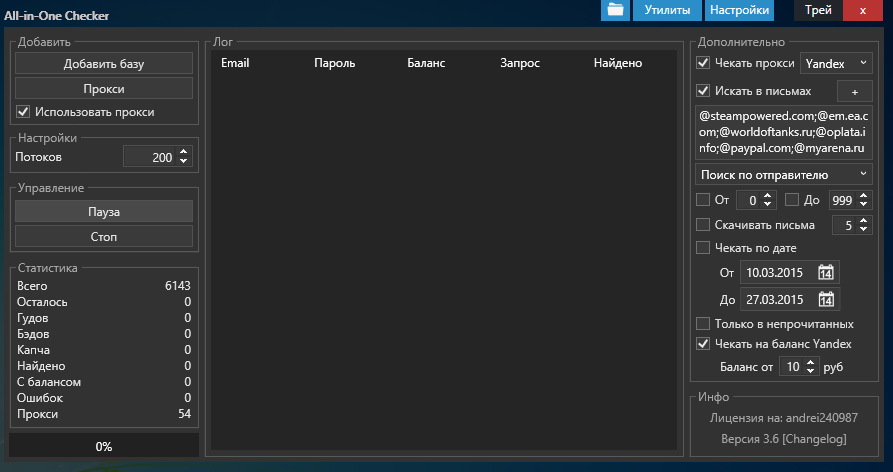This screenshot has height=472, width=893.
Task: Click the Email column header
Action: point(235,63)
